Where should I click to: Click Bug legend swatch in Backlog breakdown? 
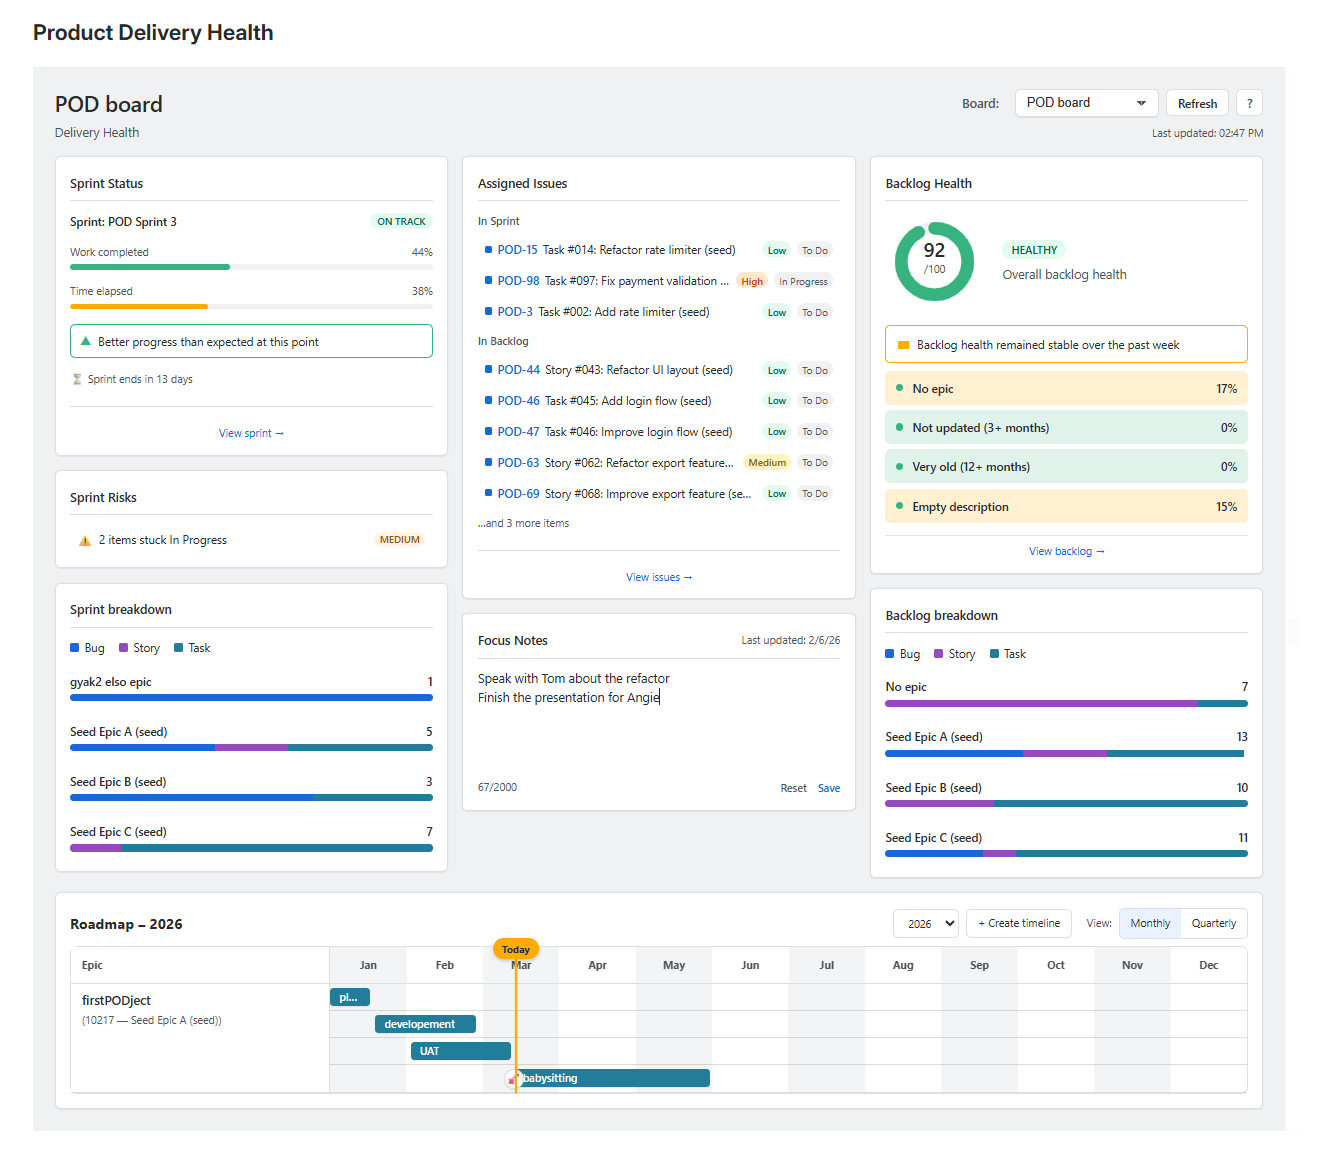pos(890,654)
